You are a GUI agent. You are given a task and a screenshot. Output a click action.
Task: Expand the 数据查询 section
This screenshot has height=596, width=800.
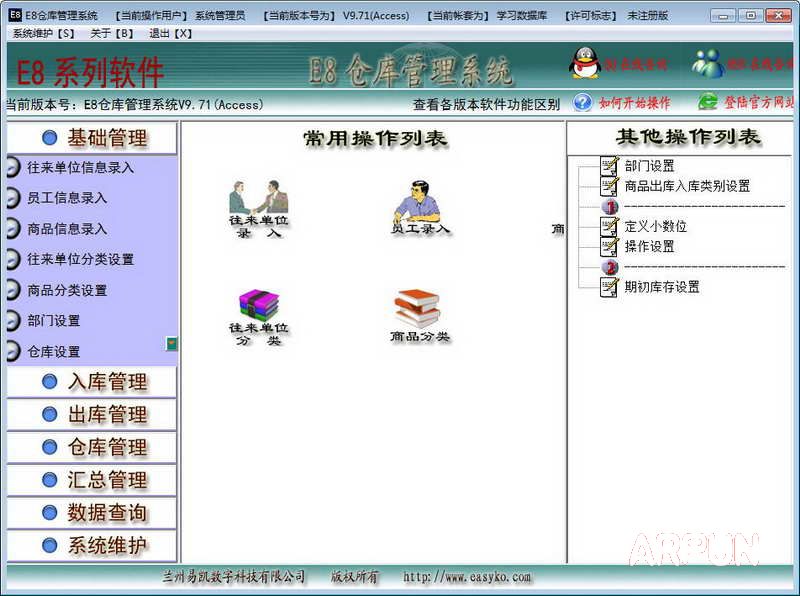92,512
